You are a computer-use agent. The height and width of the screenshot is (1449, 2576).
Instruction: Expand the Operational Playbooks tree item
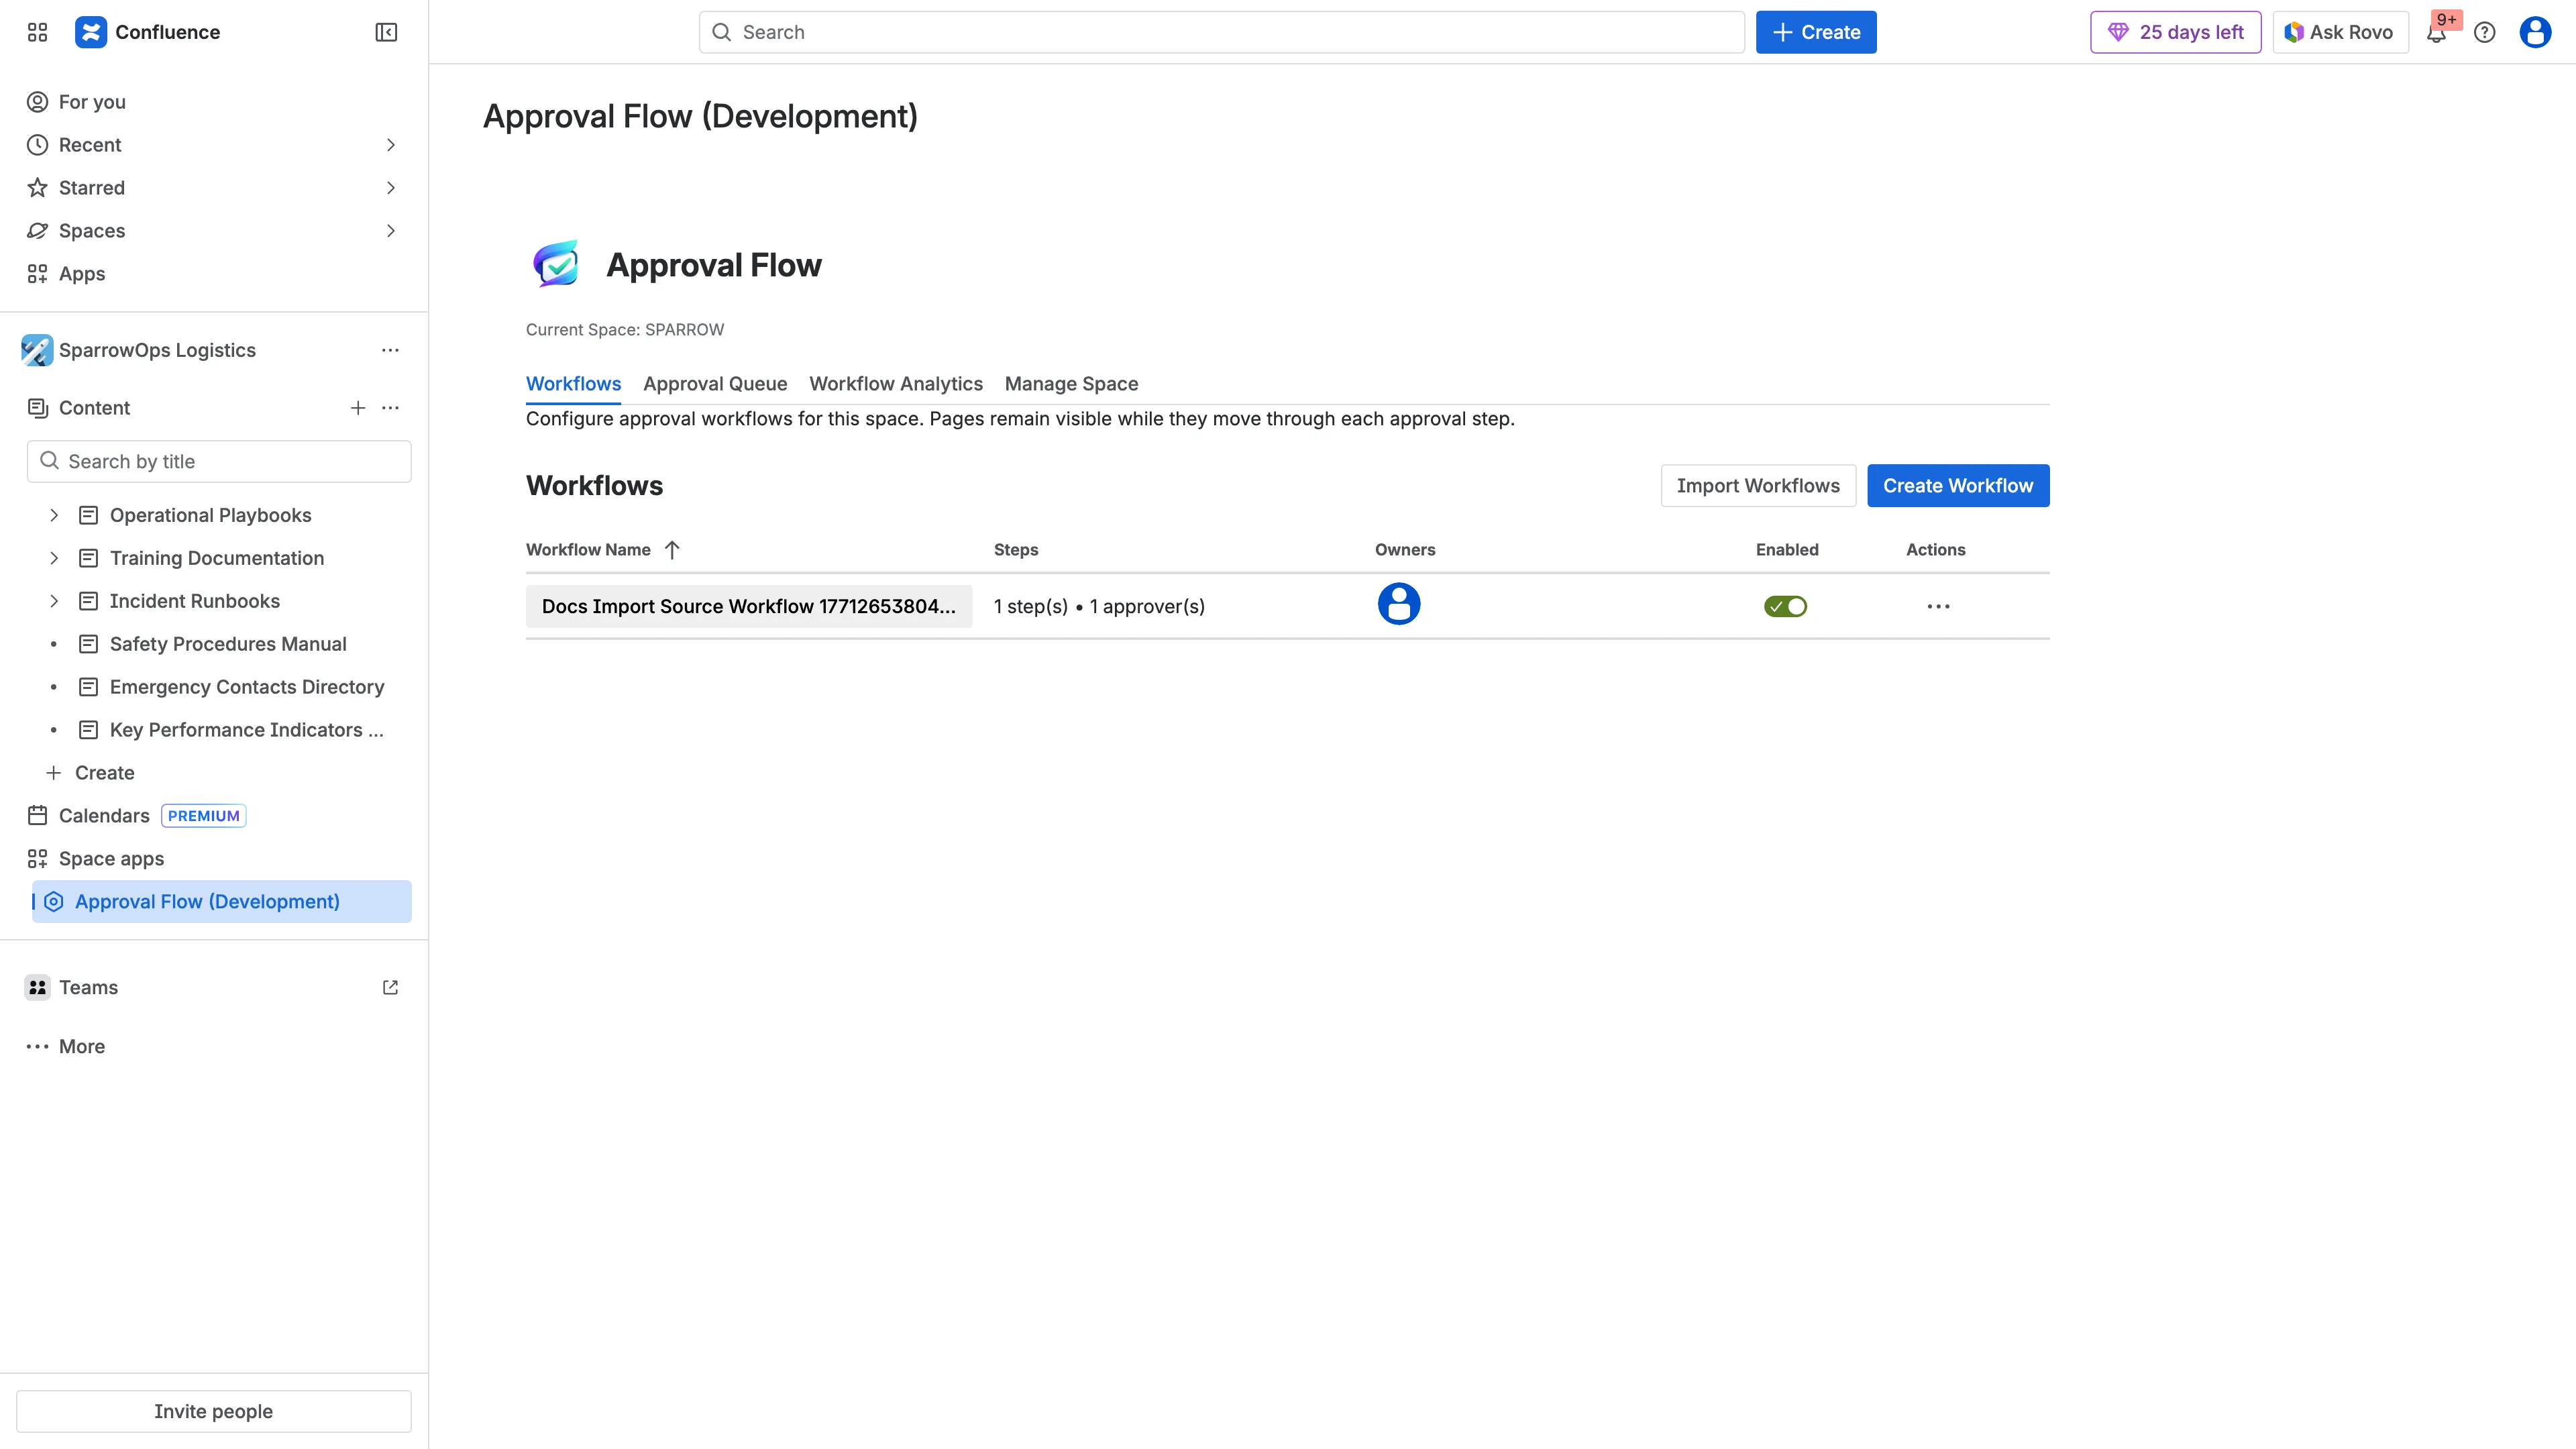54,515
